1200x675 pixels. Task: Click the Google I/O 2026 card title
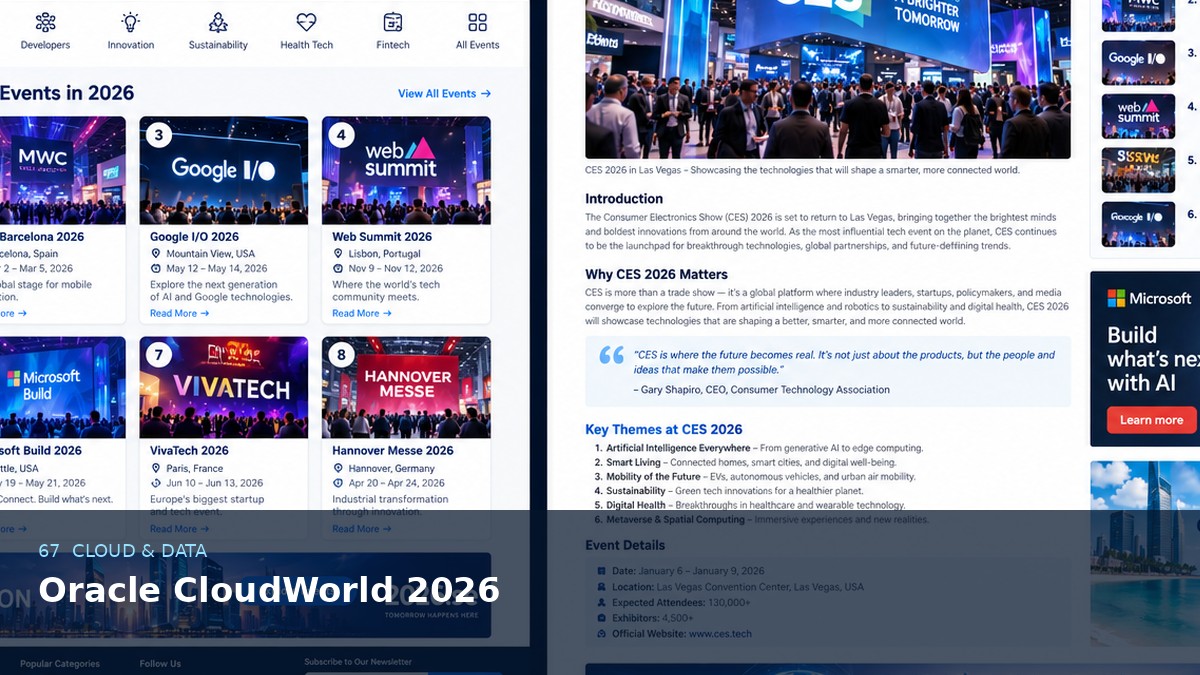pos(194,237)
